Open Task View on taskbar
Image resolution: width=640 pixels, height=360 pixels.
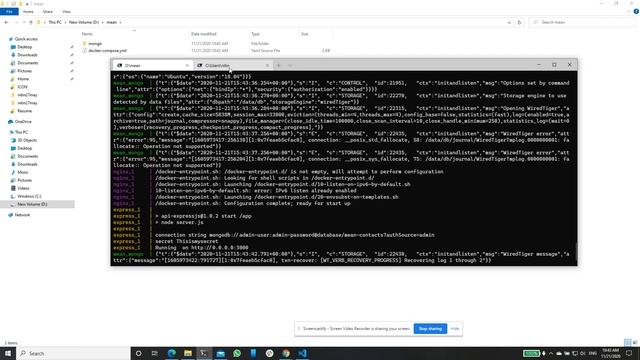coord(155,353)
